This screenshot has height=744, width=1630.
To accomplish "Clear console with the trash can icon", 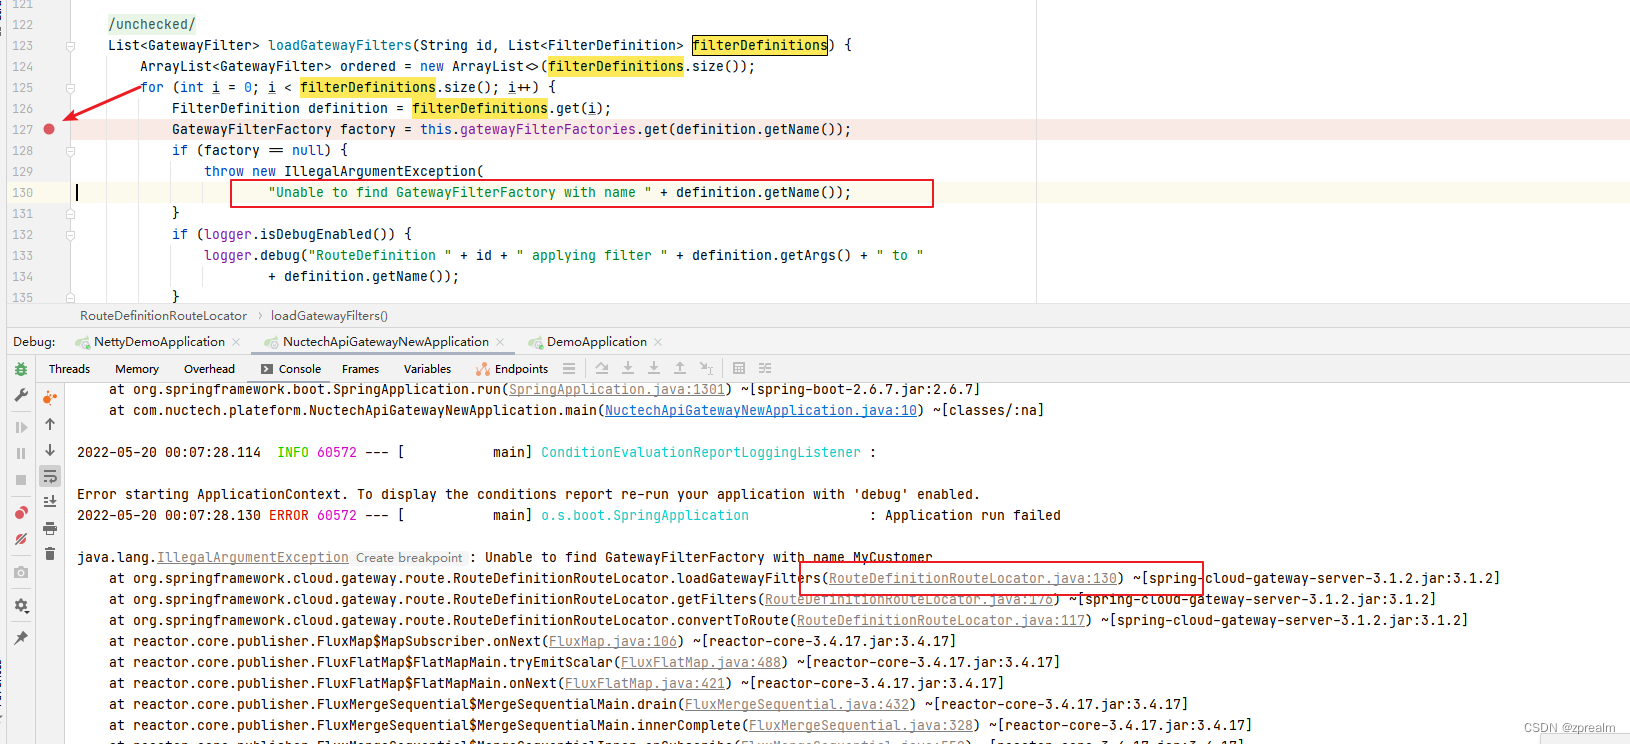I will [50, 554].
